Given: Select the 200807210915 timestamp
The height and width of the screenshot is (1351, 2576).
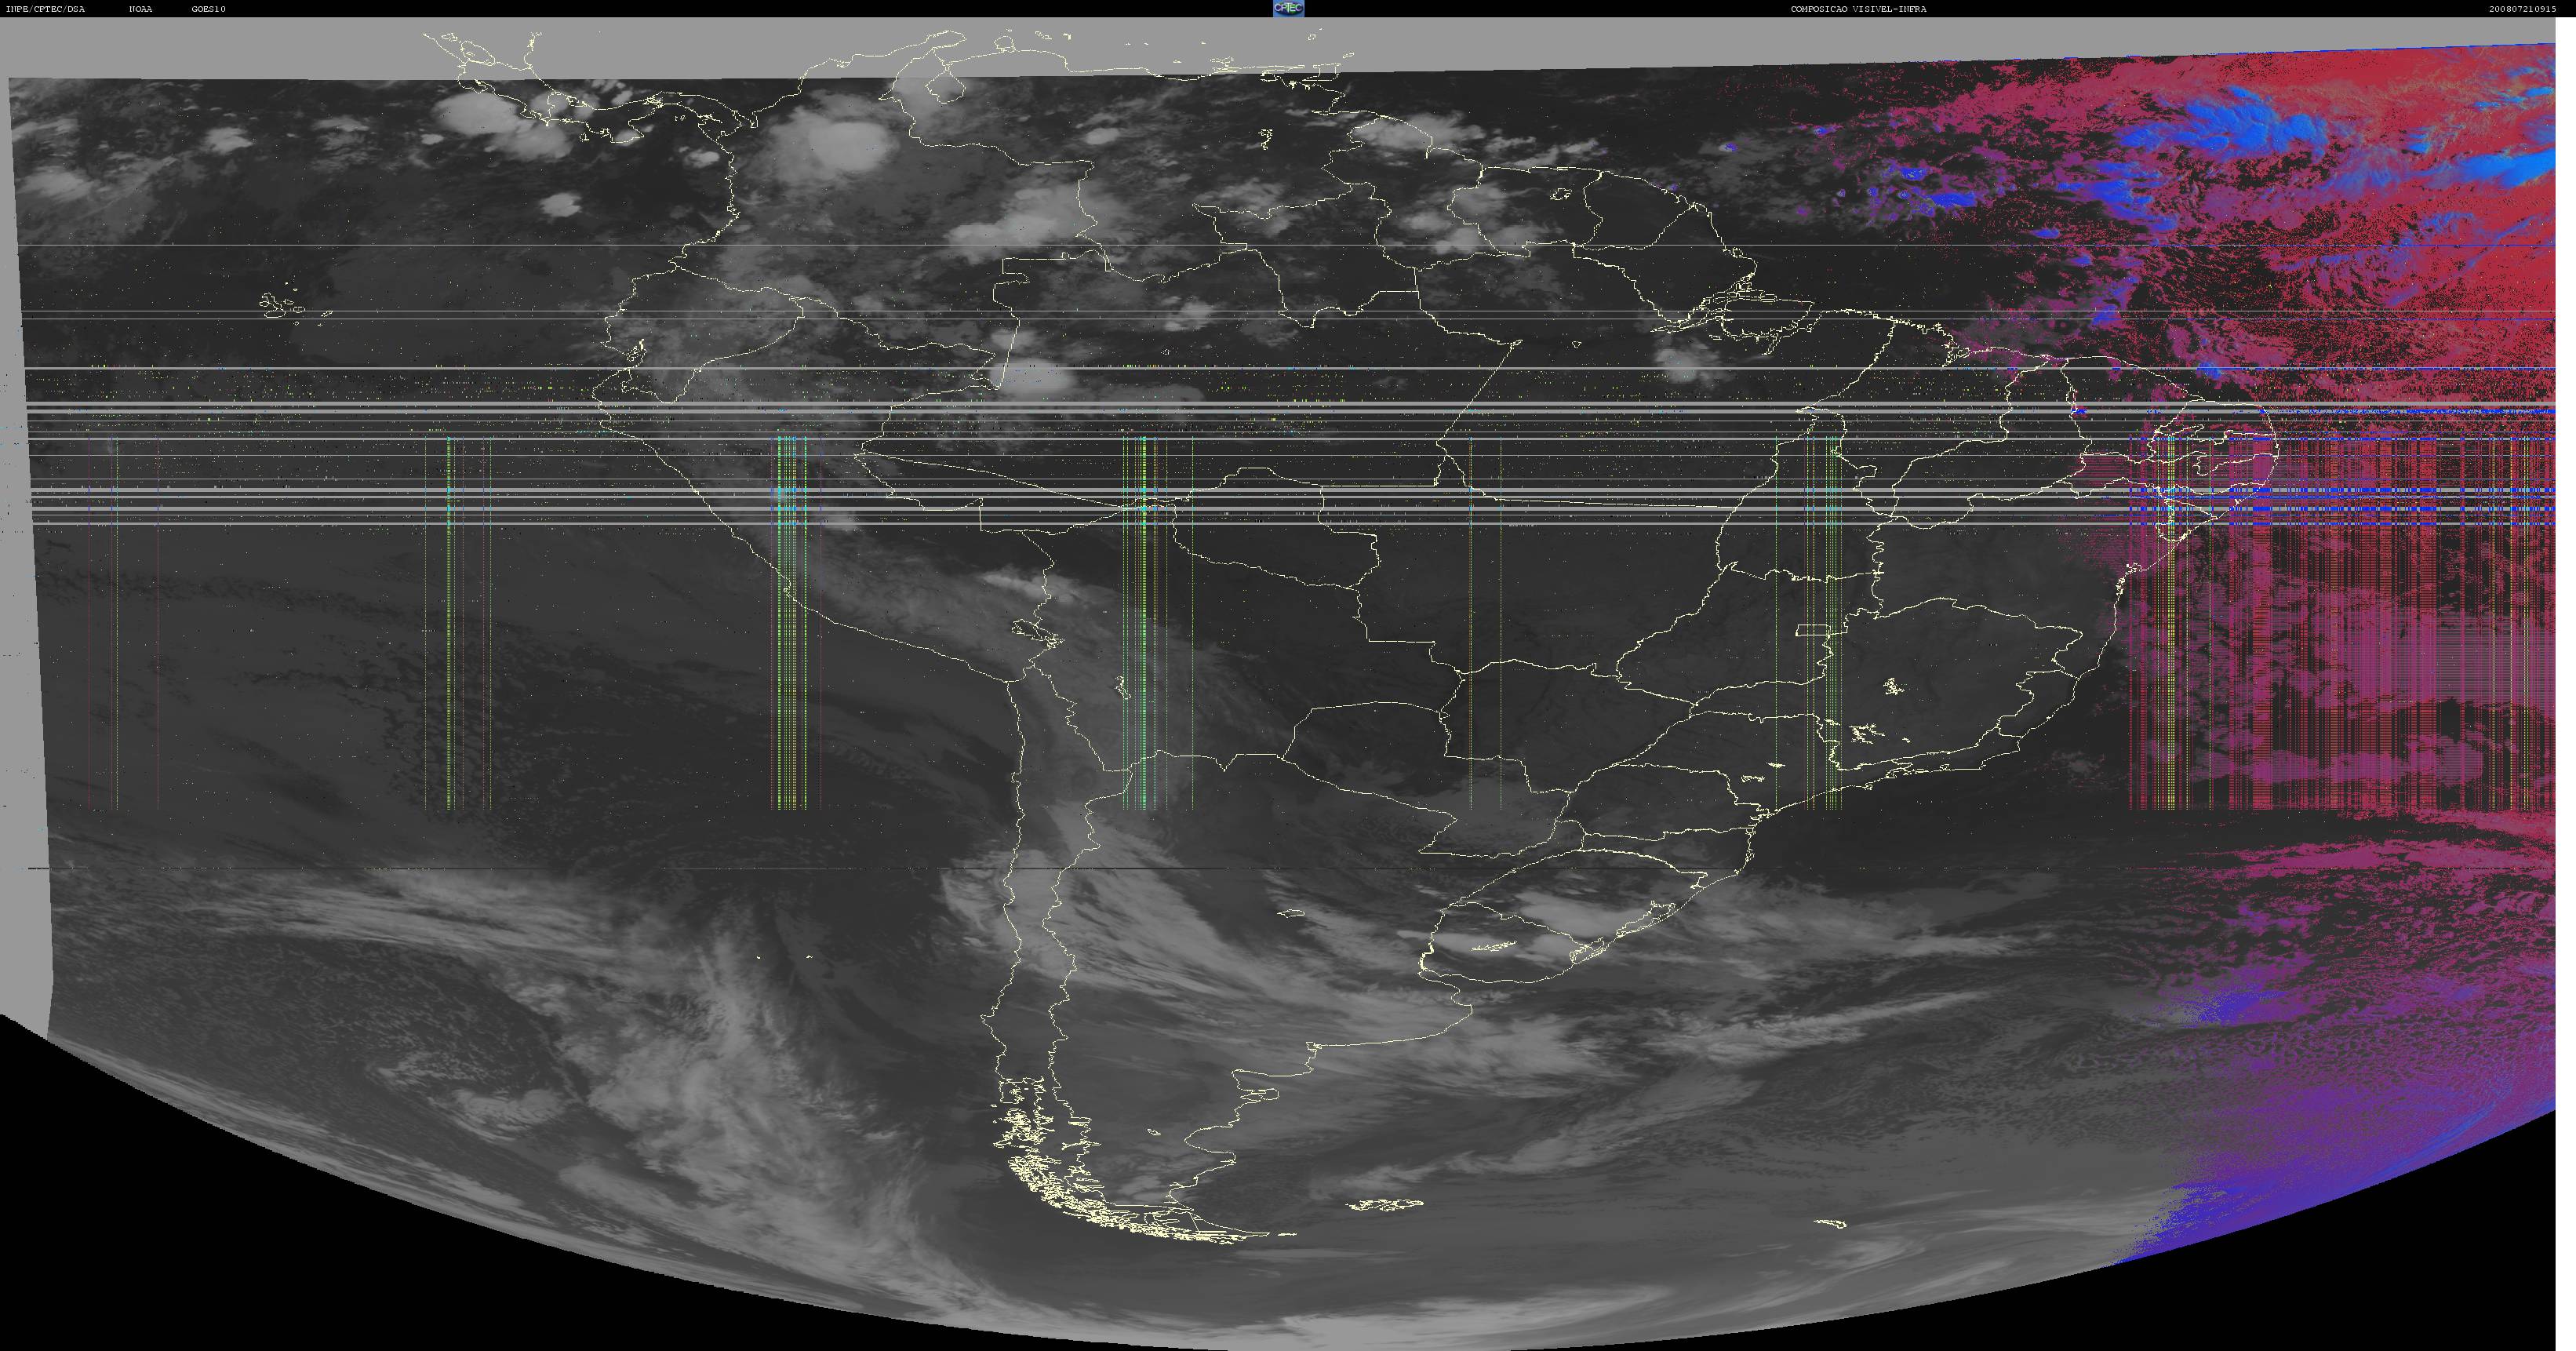Looking at the screenshot, I should (x=2522, y=9).
